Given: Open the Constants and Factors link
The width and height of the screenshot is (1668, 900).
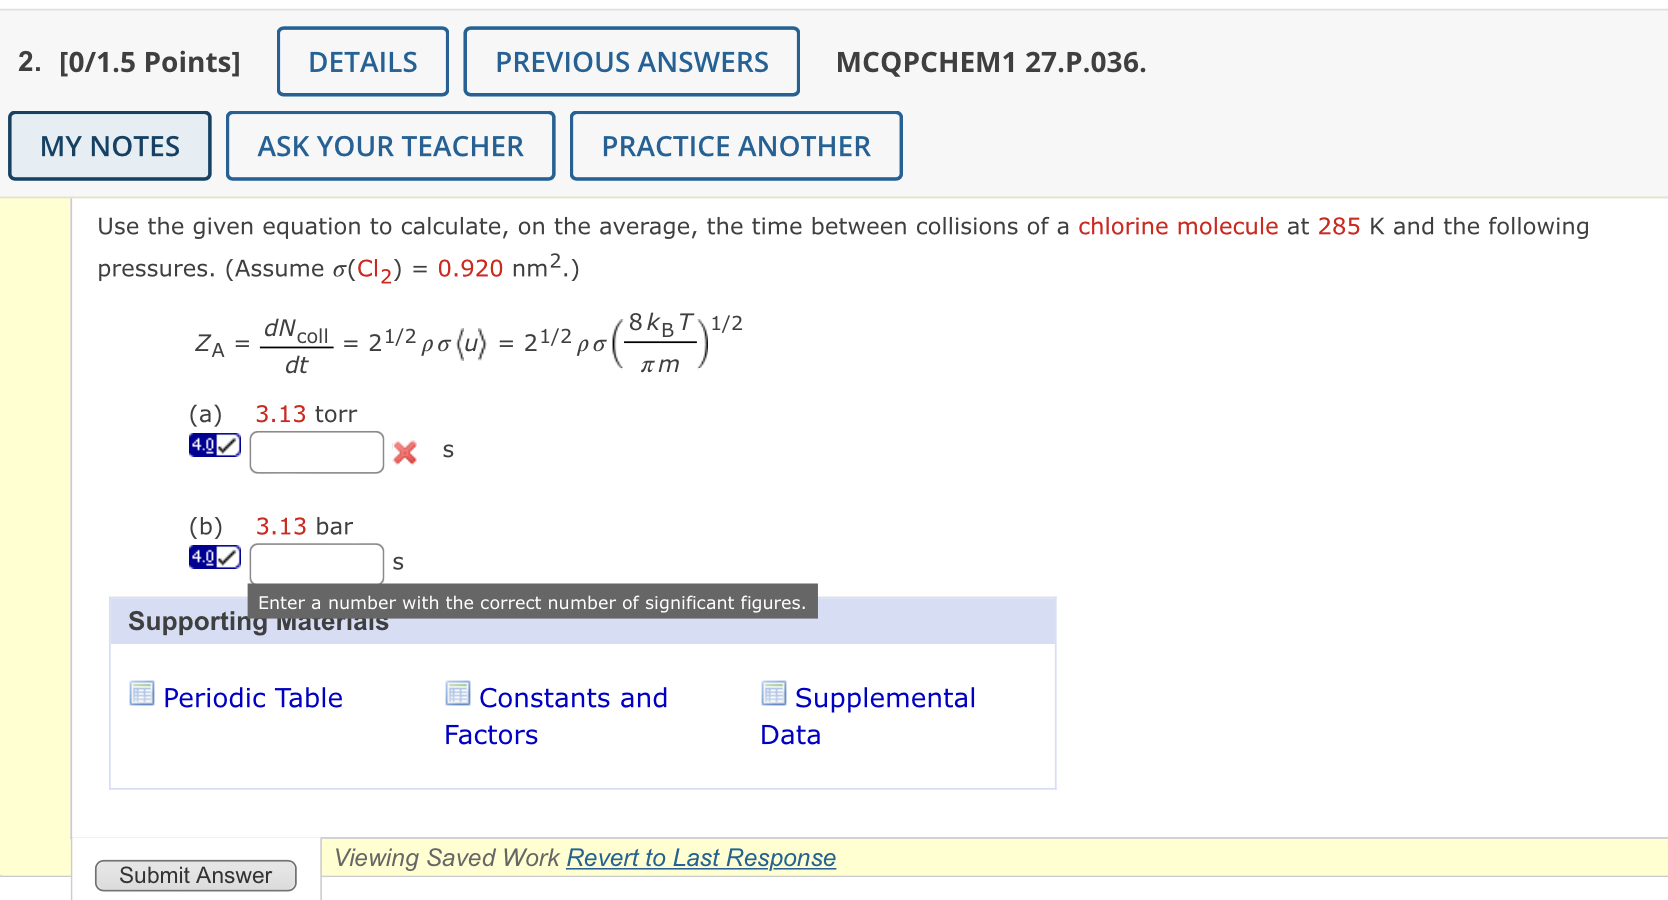Looking at the screenshot, I should point(572,697).
